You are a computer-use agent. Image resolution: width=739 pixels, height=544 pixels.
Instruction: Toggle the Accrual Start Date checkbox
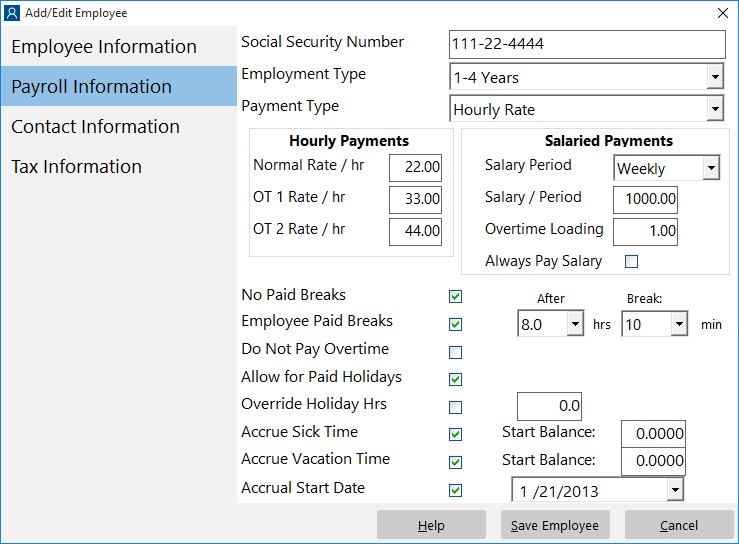455,490
